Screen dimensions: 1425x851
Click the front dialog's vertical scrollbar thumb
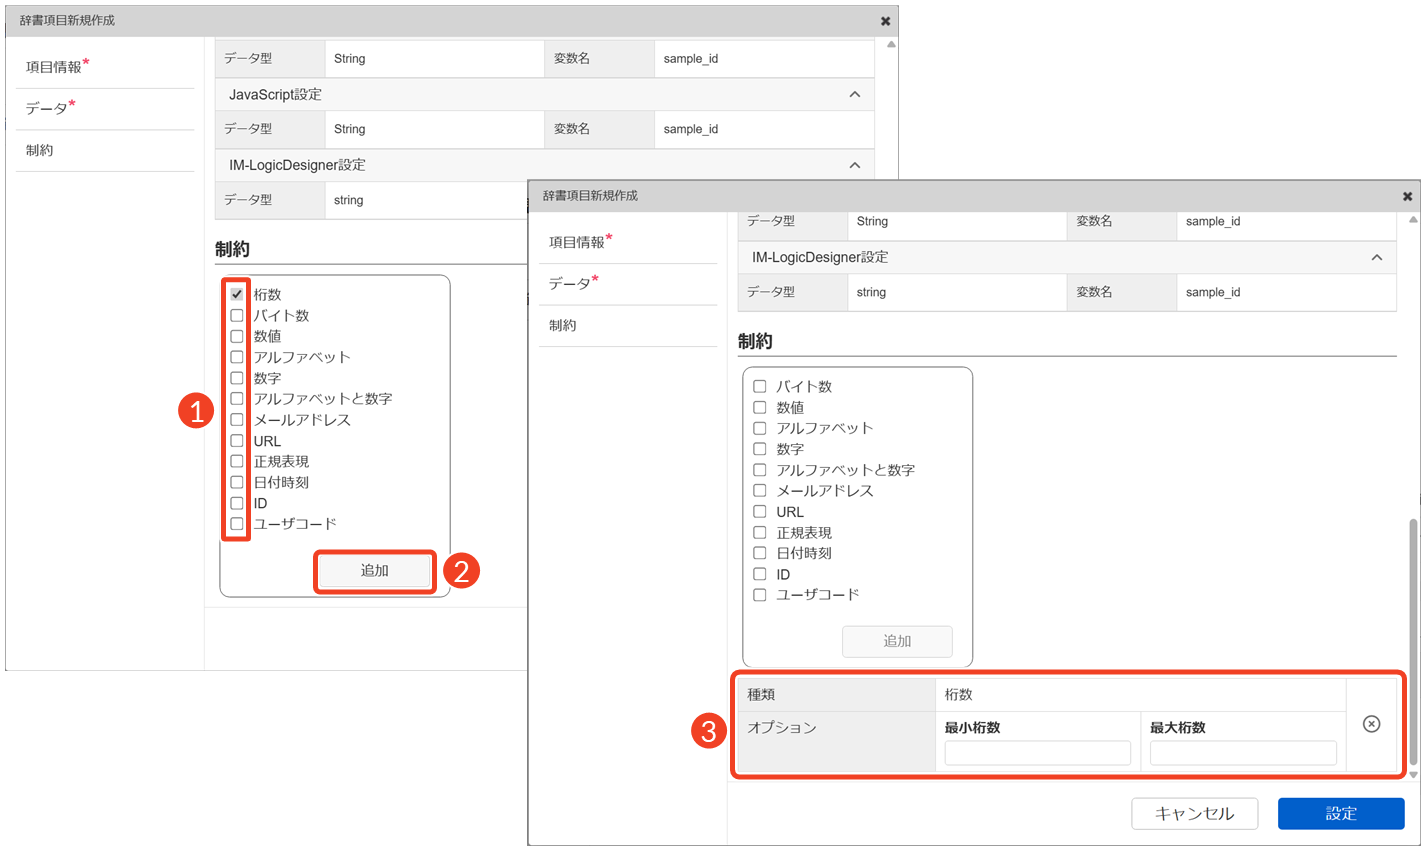pyautogui.click(x=1413, y=640)
